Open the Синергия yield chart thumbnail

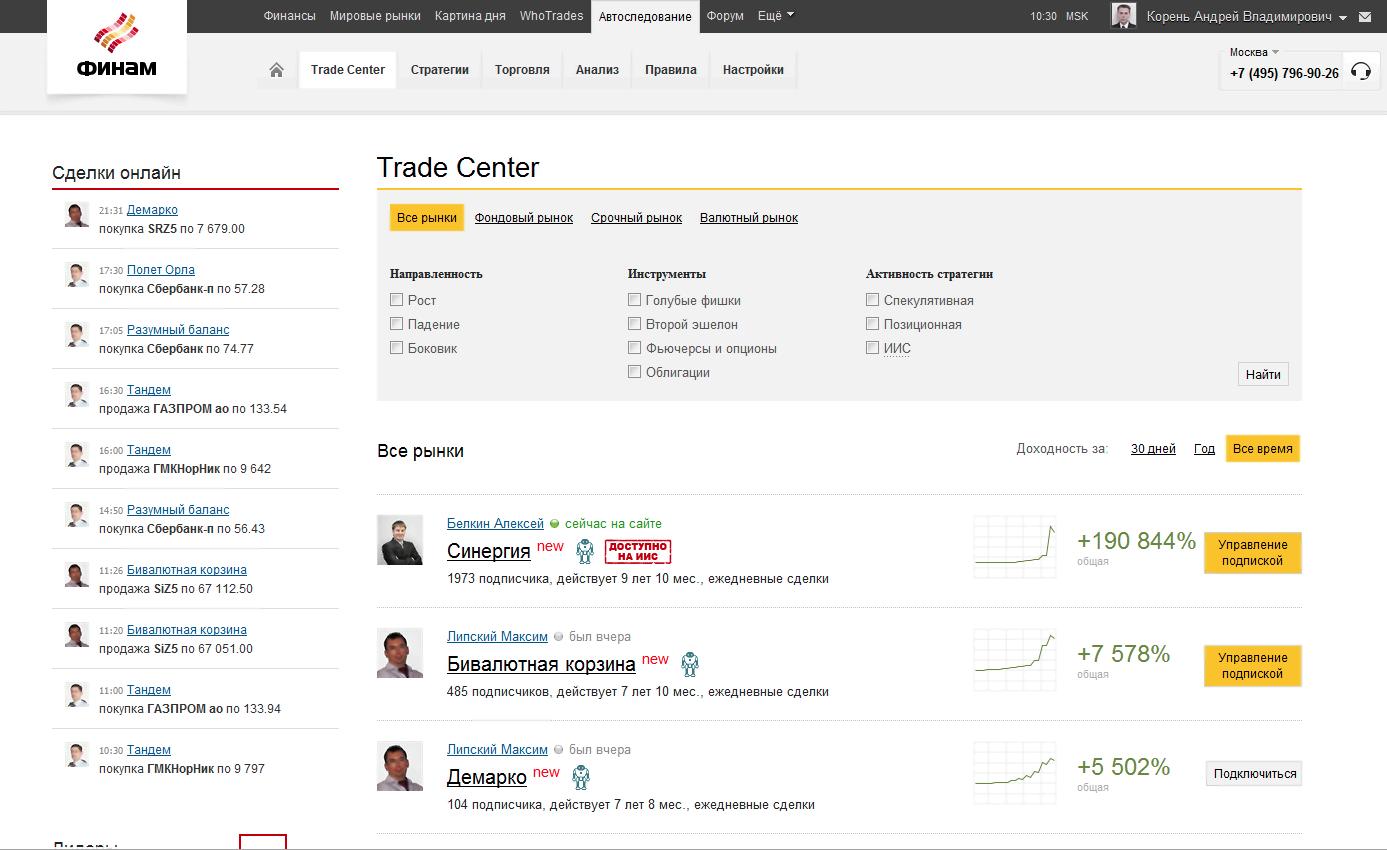coord(1015,546)
